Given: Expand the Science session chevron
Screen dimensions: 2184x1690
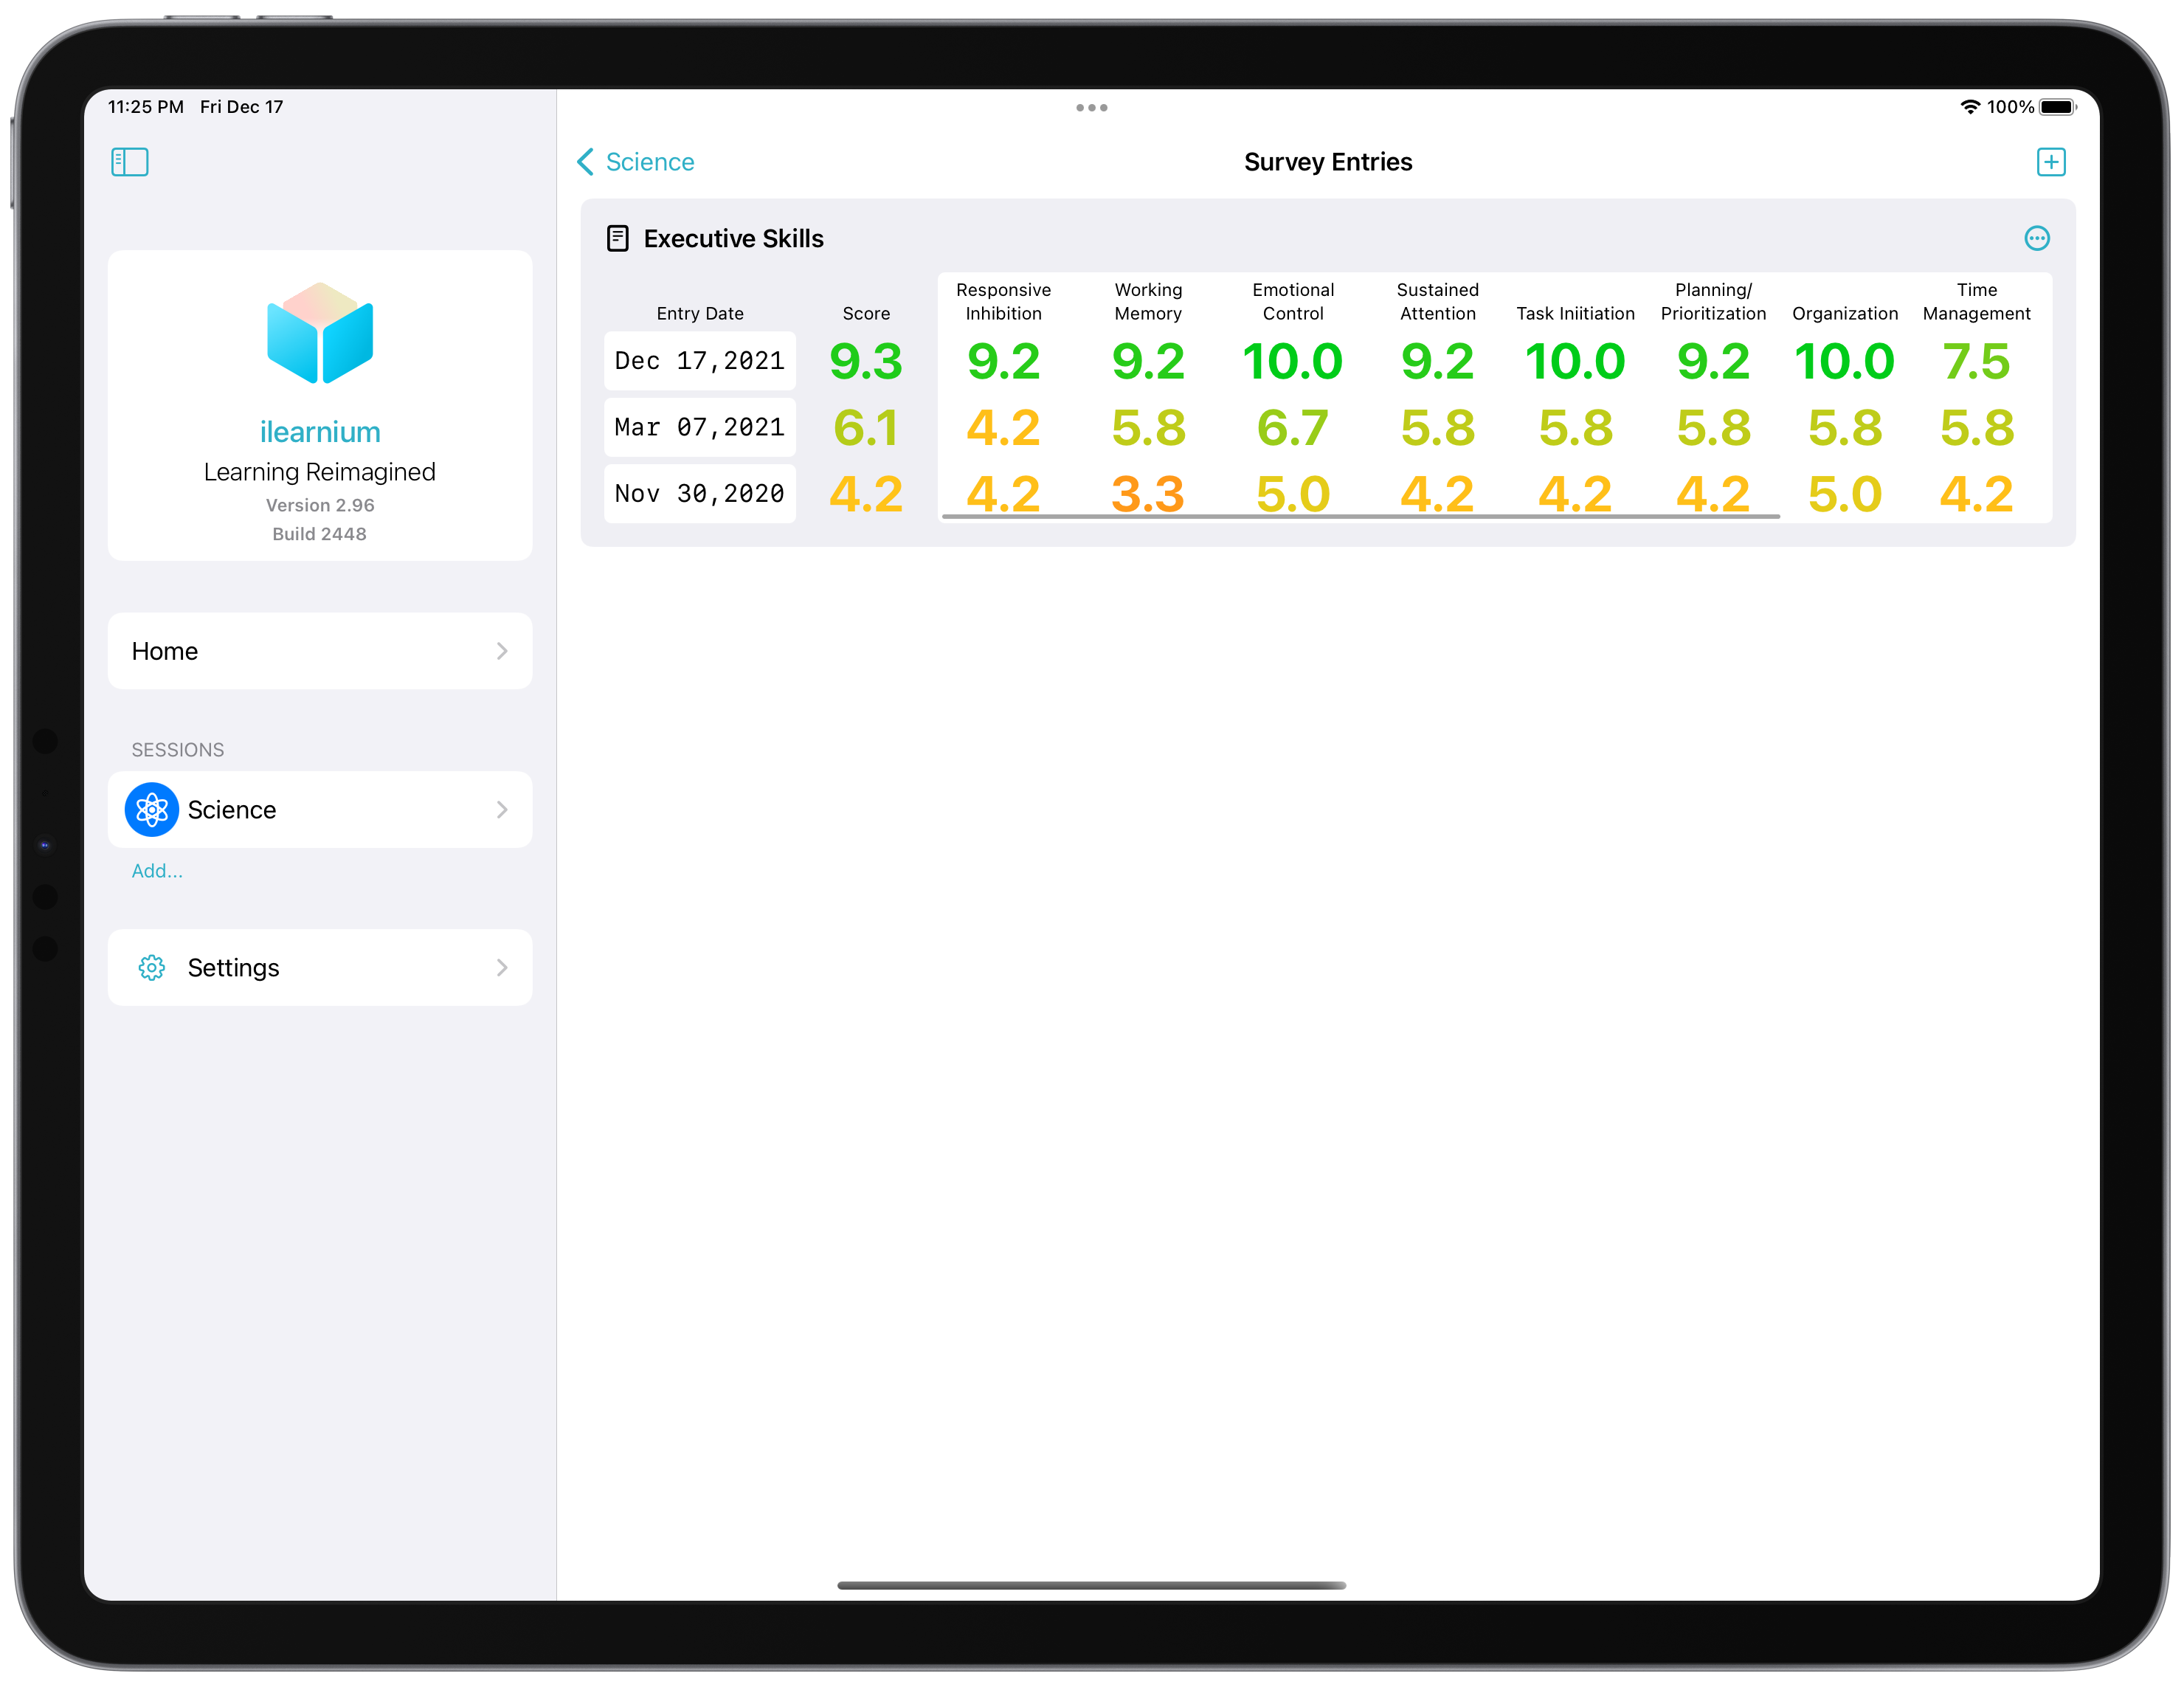Looking at the screenshot, I should (x=501, y=809).
